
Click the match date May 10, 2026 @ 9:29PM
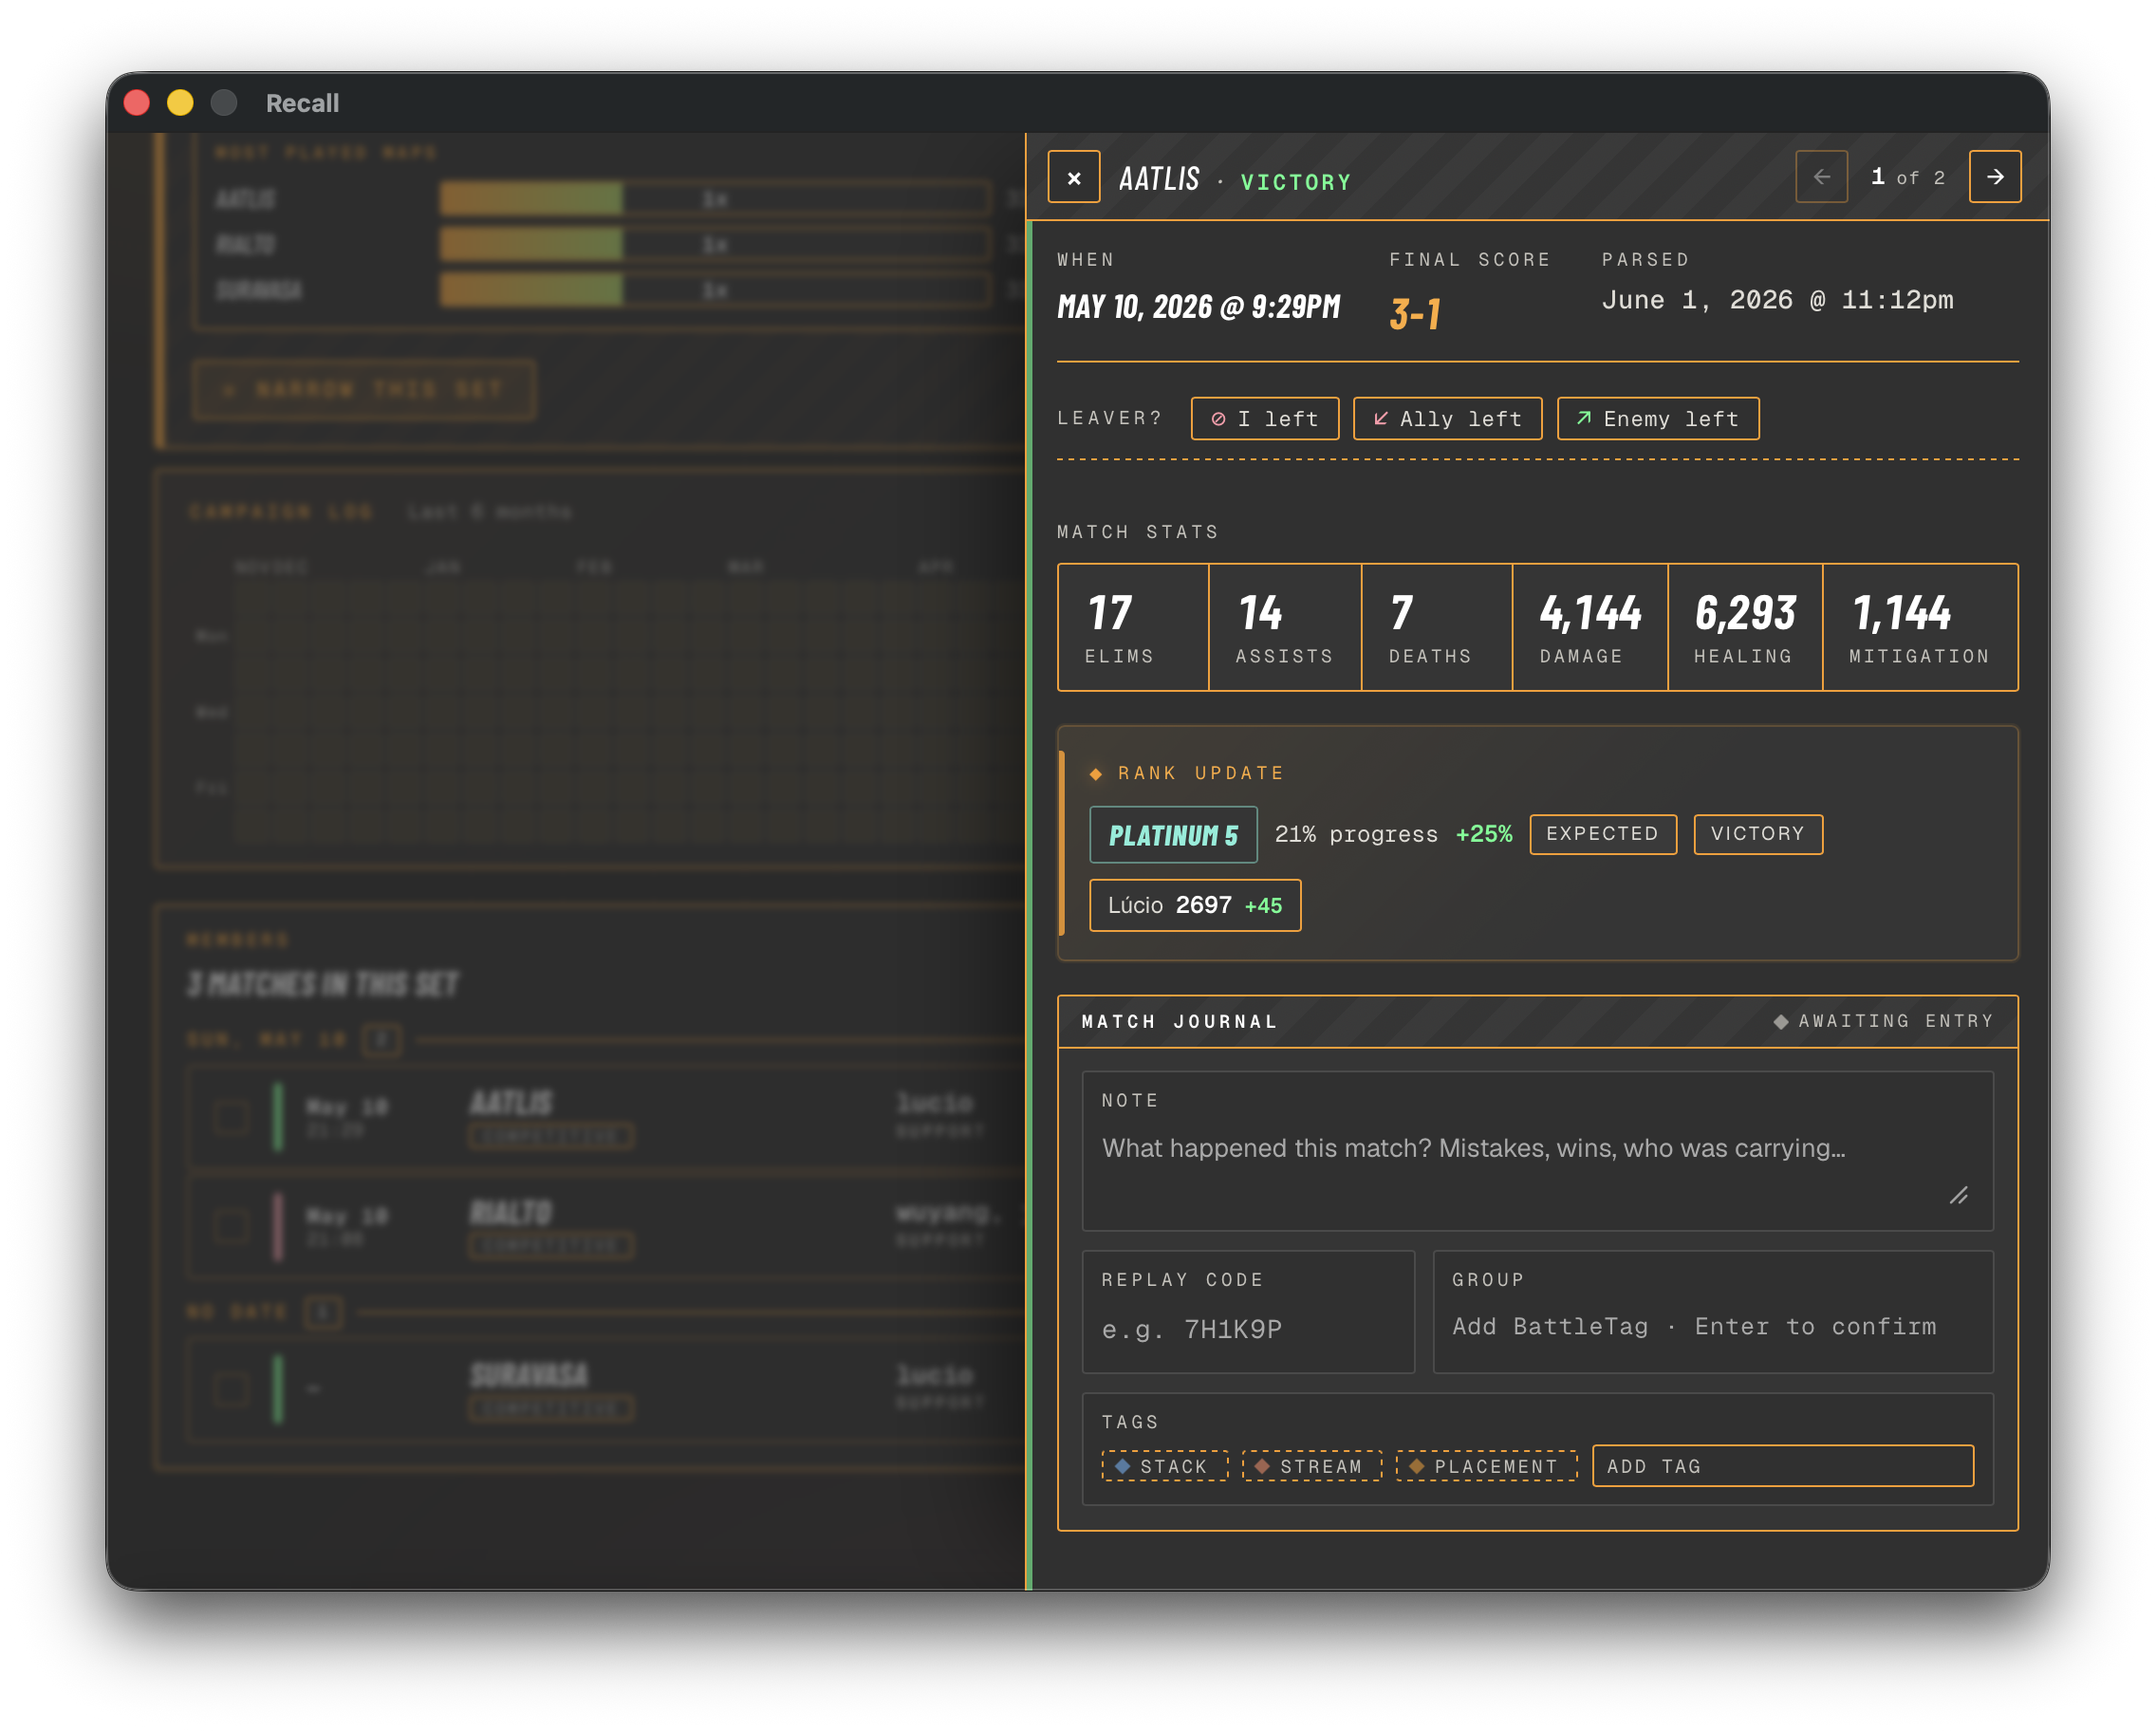tap(1198, 306)
